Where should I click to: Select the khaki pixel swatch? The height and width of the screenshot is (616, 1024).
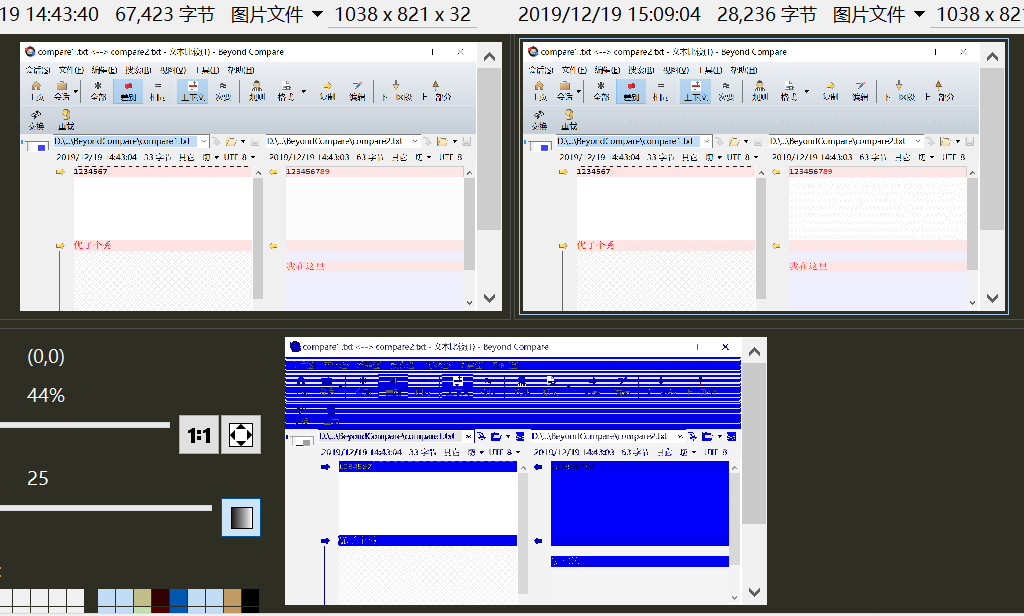pyautogui.click(x=142, y=598)
